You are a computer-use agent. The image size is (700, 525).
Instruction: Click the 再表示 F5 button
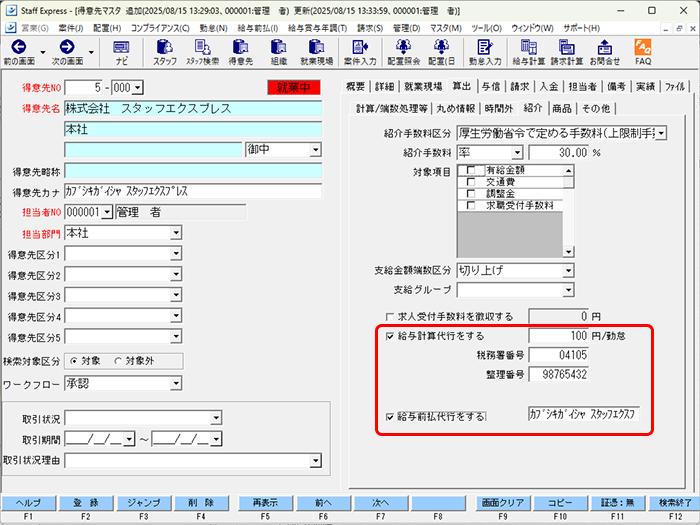coord(266,503)
